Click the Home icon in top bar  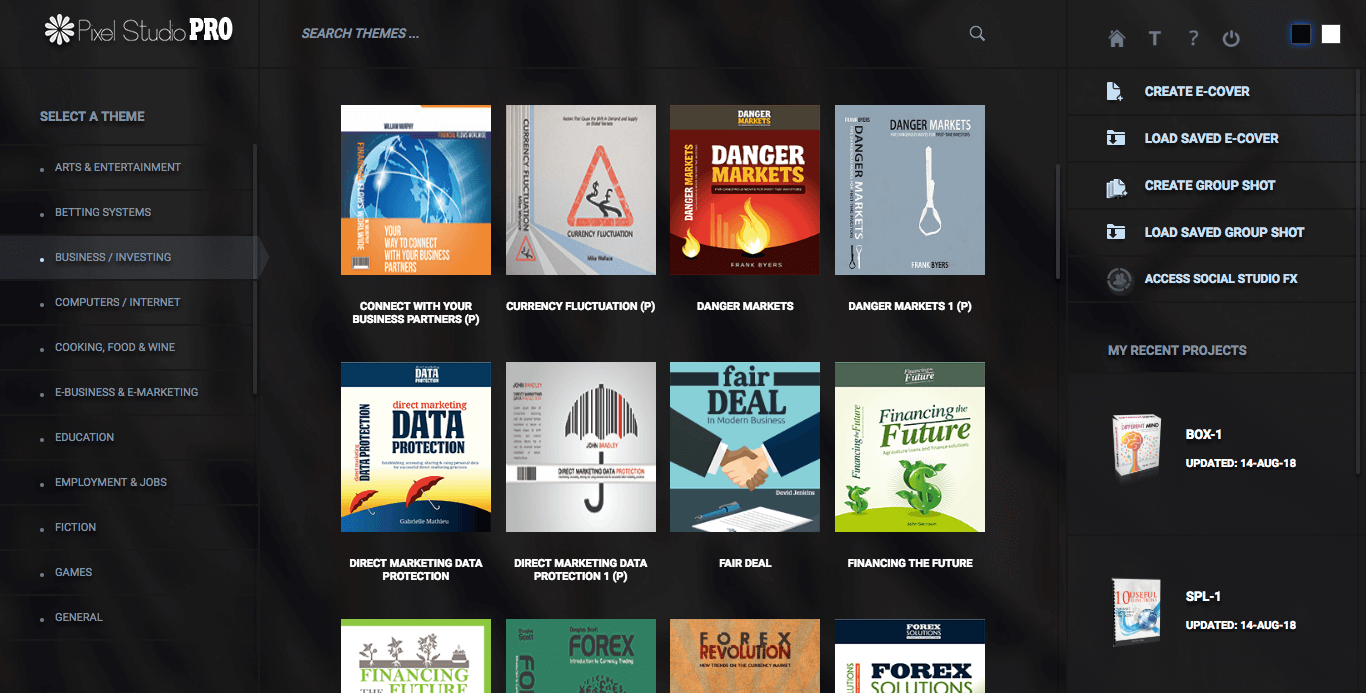1117,39
